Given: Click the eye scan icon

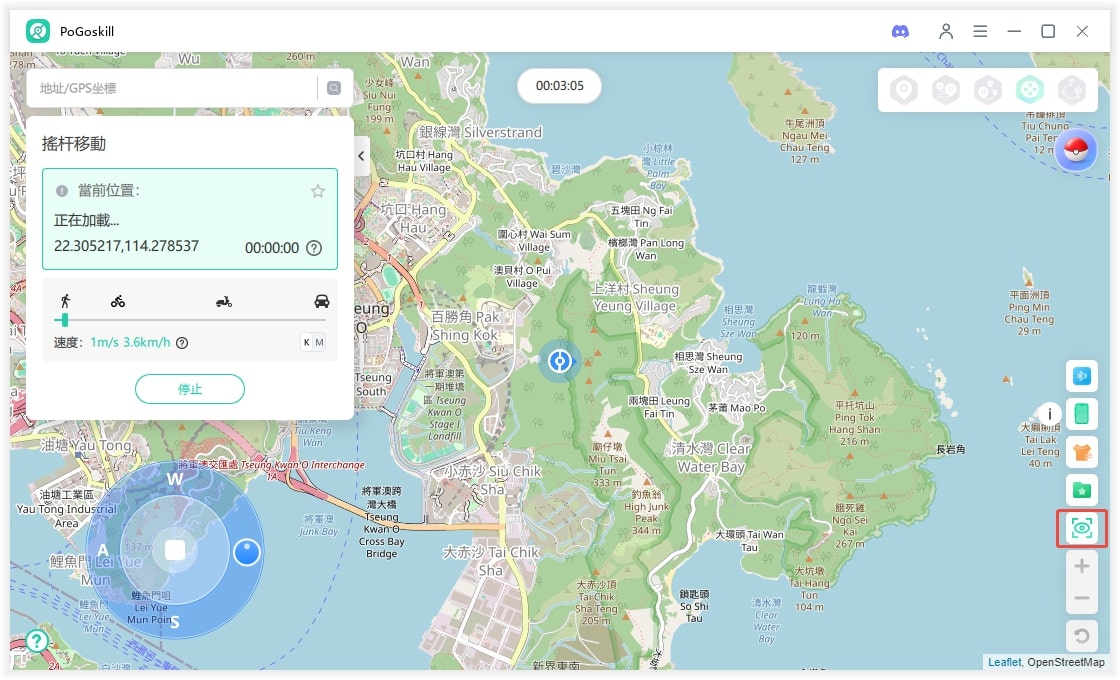Looking at the screenshot, I should pos(1081,529).
